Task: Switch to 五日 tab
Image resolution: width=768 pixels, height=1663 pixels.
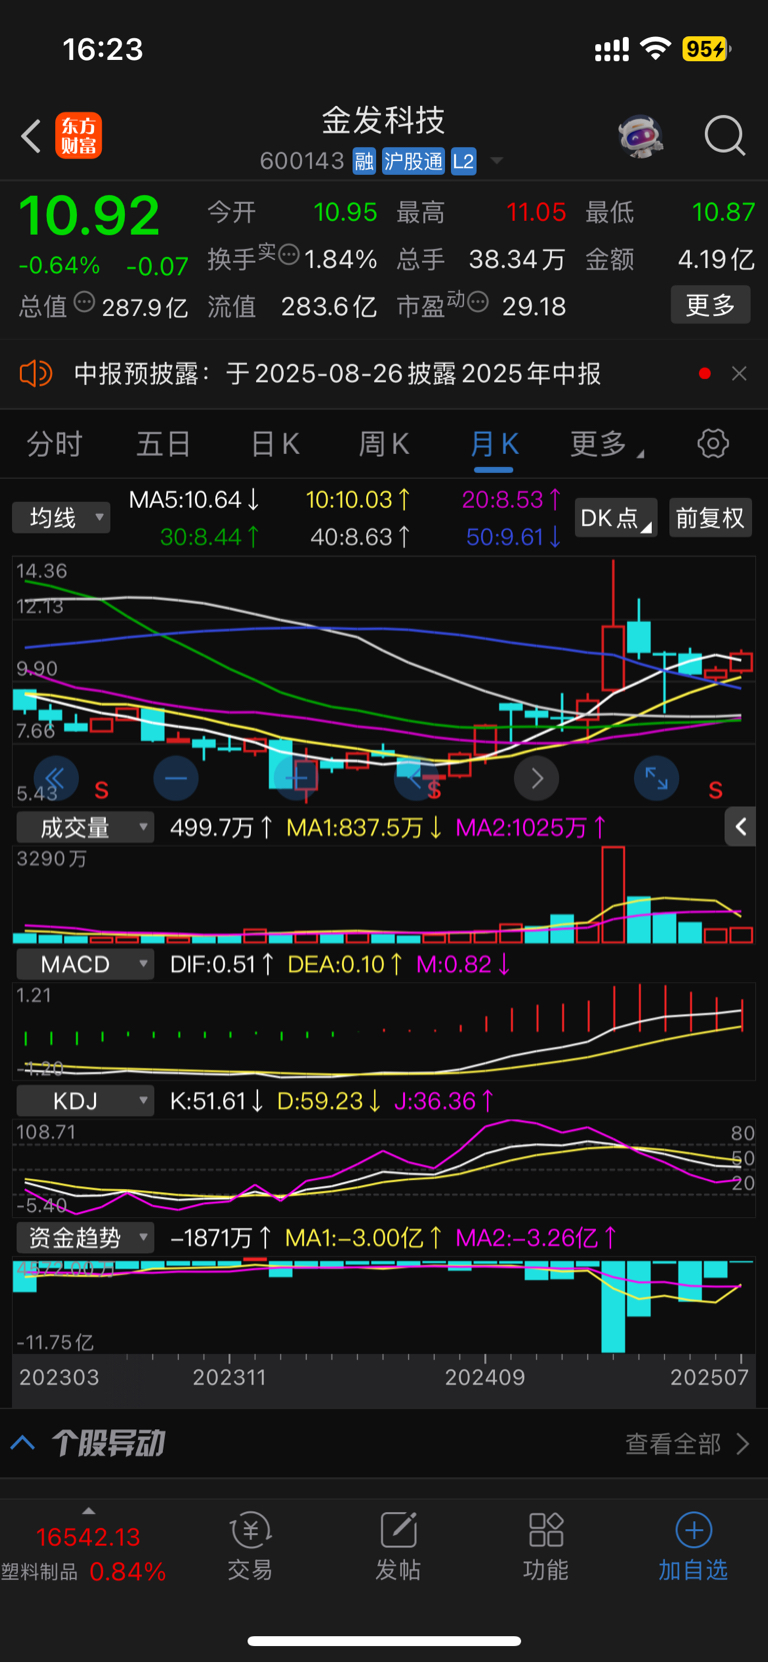Action: click(163, 444)
